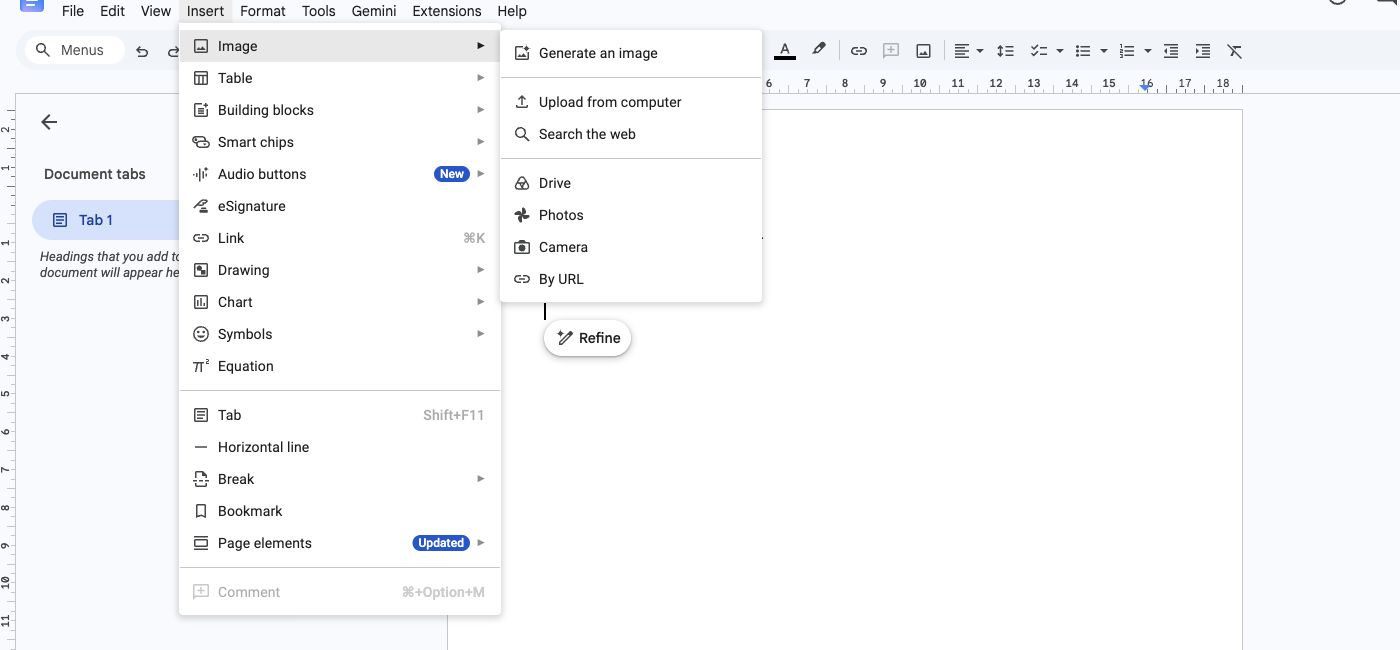This screenshot has height=650, width=1400.
Task: Click the decrease indent icon
Action: pyautogui.click(x=1171, y=50)
